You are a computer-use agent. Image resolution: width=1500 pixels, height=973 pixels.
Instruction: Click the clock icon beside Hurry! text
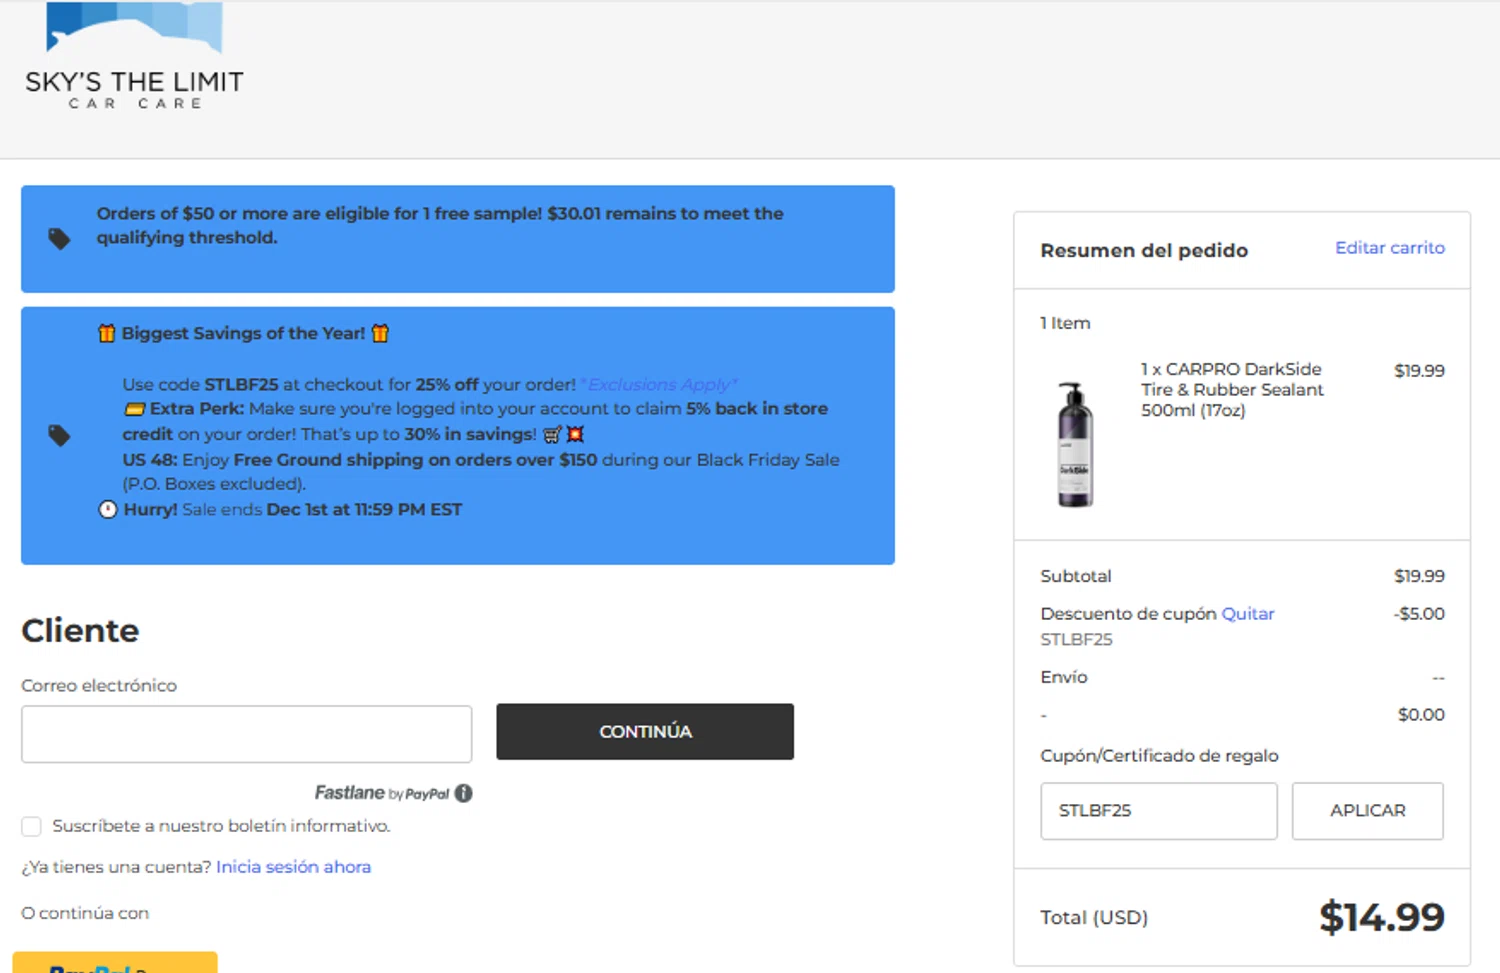[x=108, y=509]
